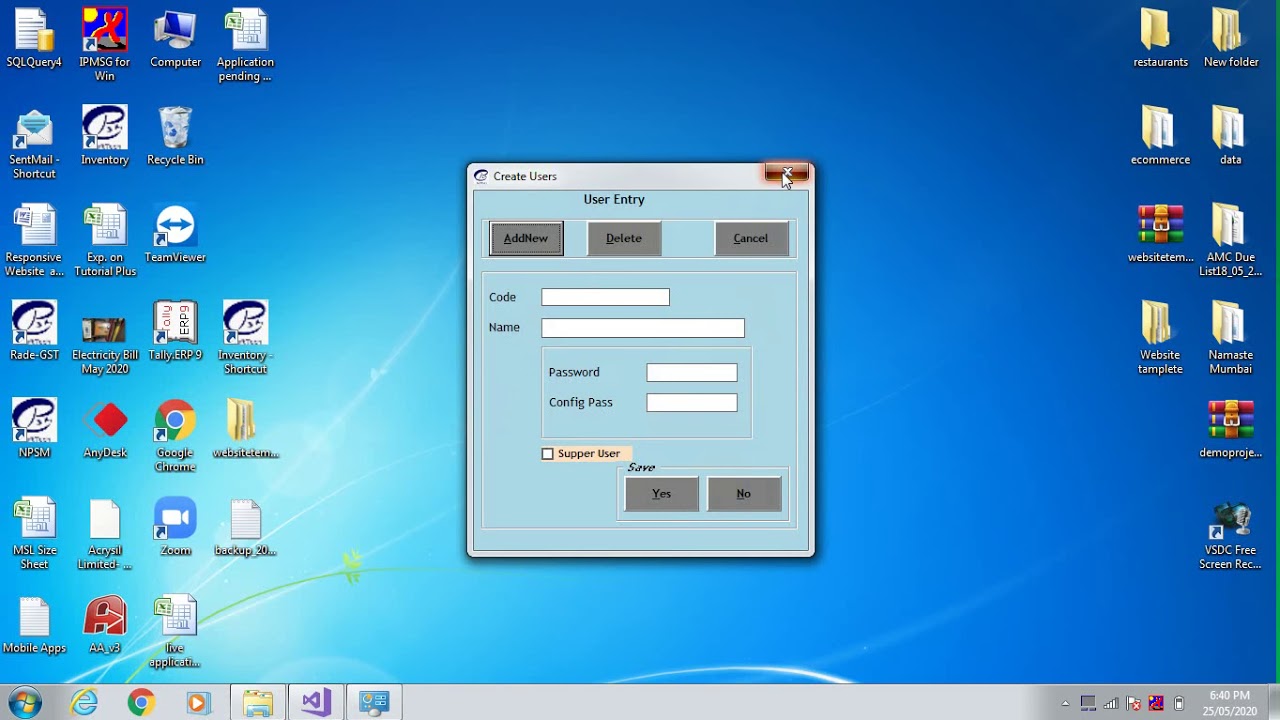
Task: Switch to Visual Studio in taskbar
Action: [x=316, y=703]
